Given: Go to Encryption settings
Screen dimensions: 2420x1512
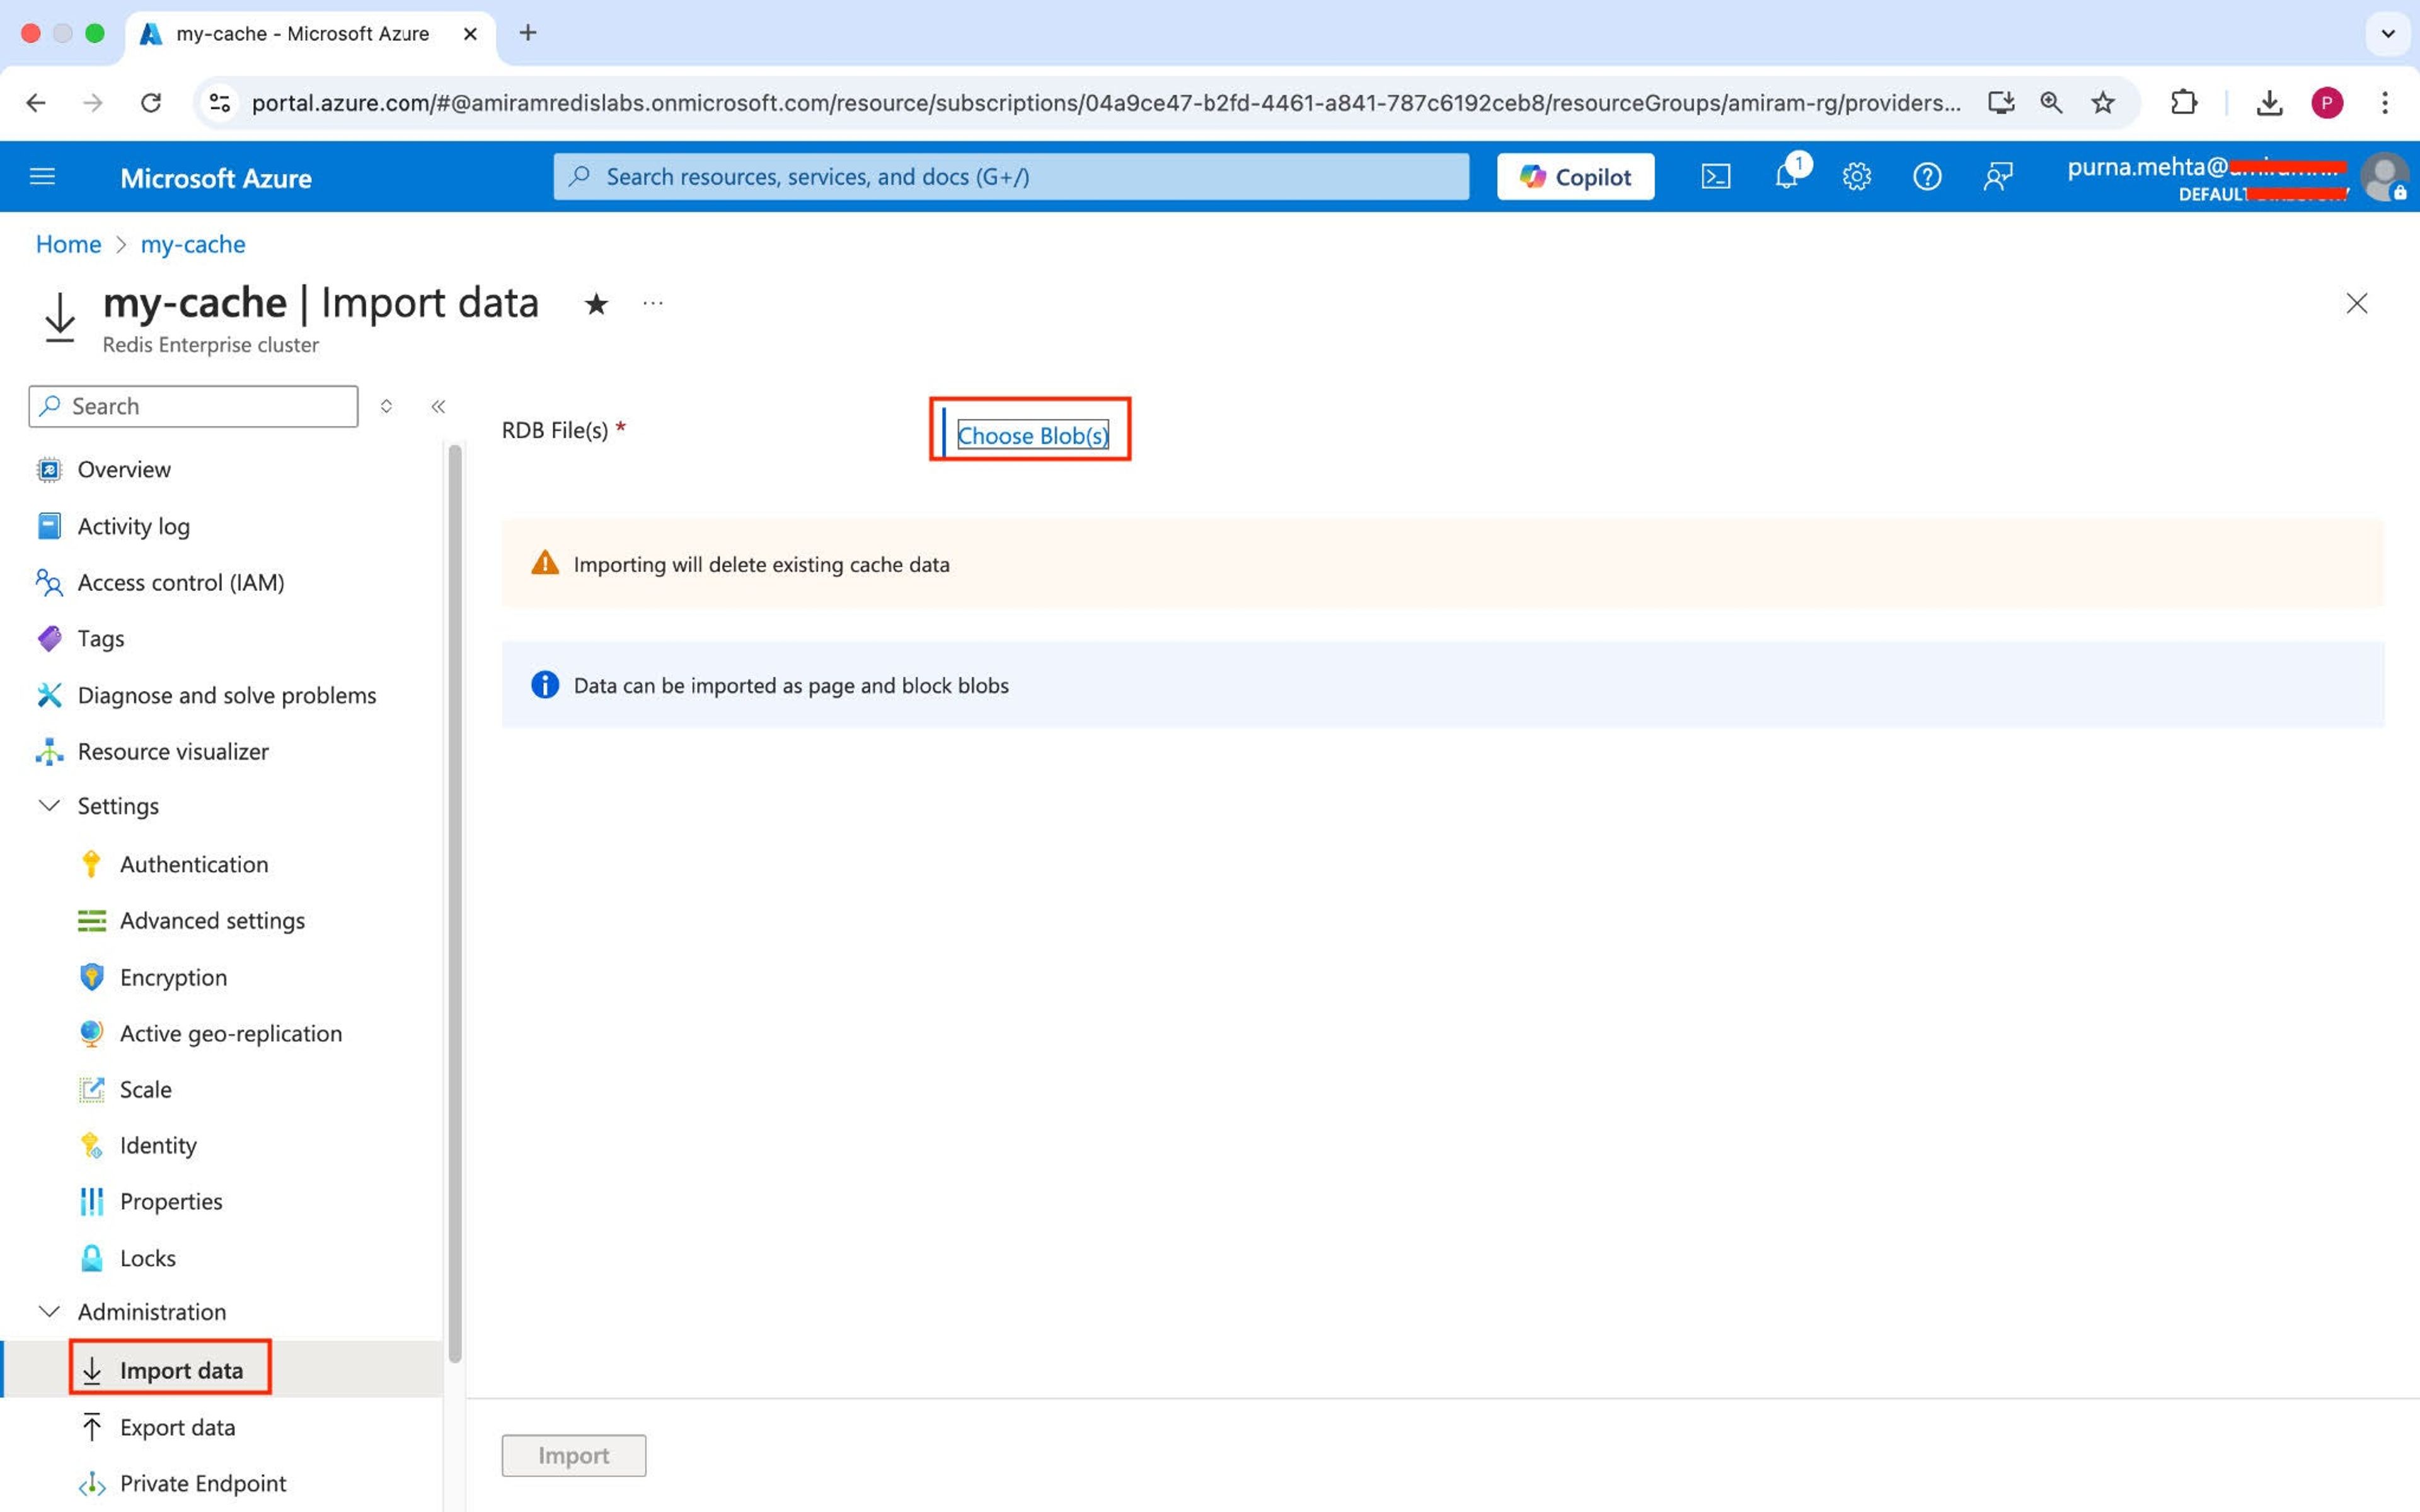Looking at the screenshot, I should pos(173,977).
